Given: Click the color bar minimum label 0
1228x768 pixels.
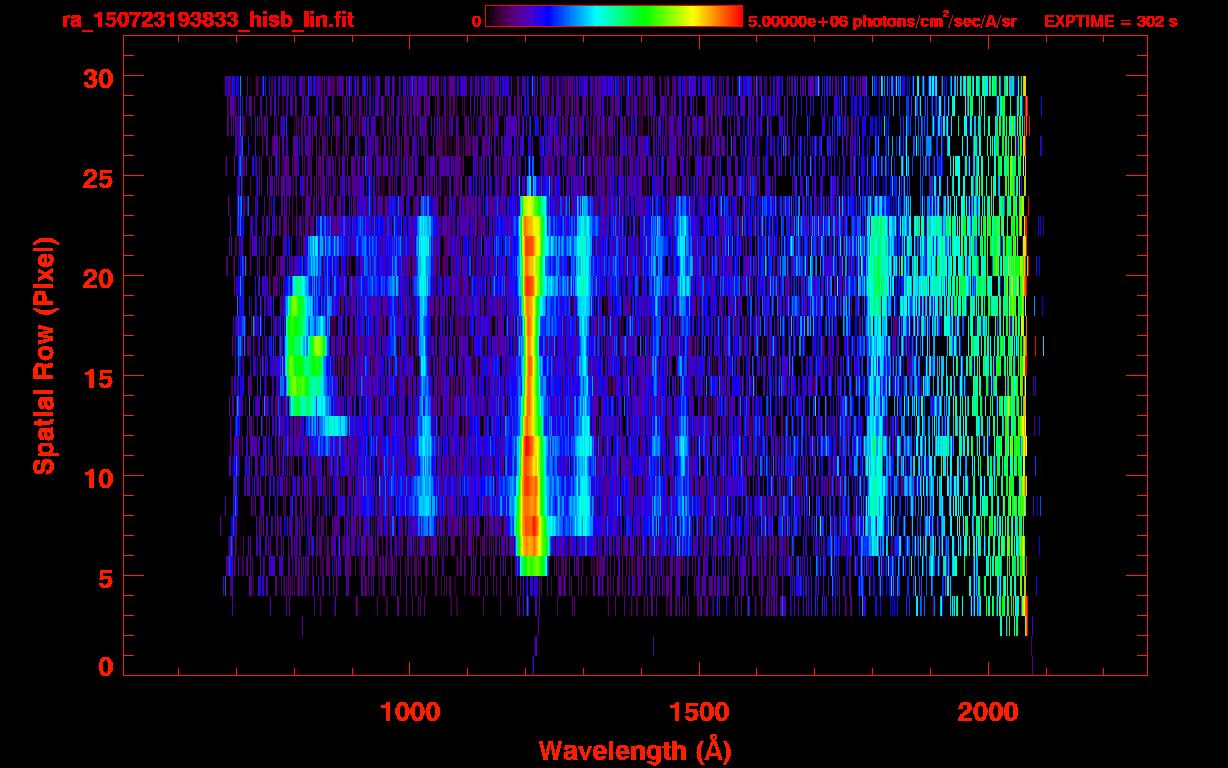Looking at the screenshot, I should coord(476,21).
